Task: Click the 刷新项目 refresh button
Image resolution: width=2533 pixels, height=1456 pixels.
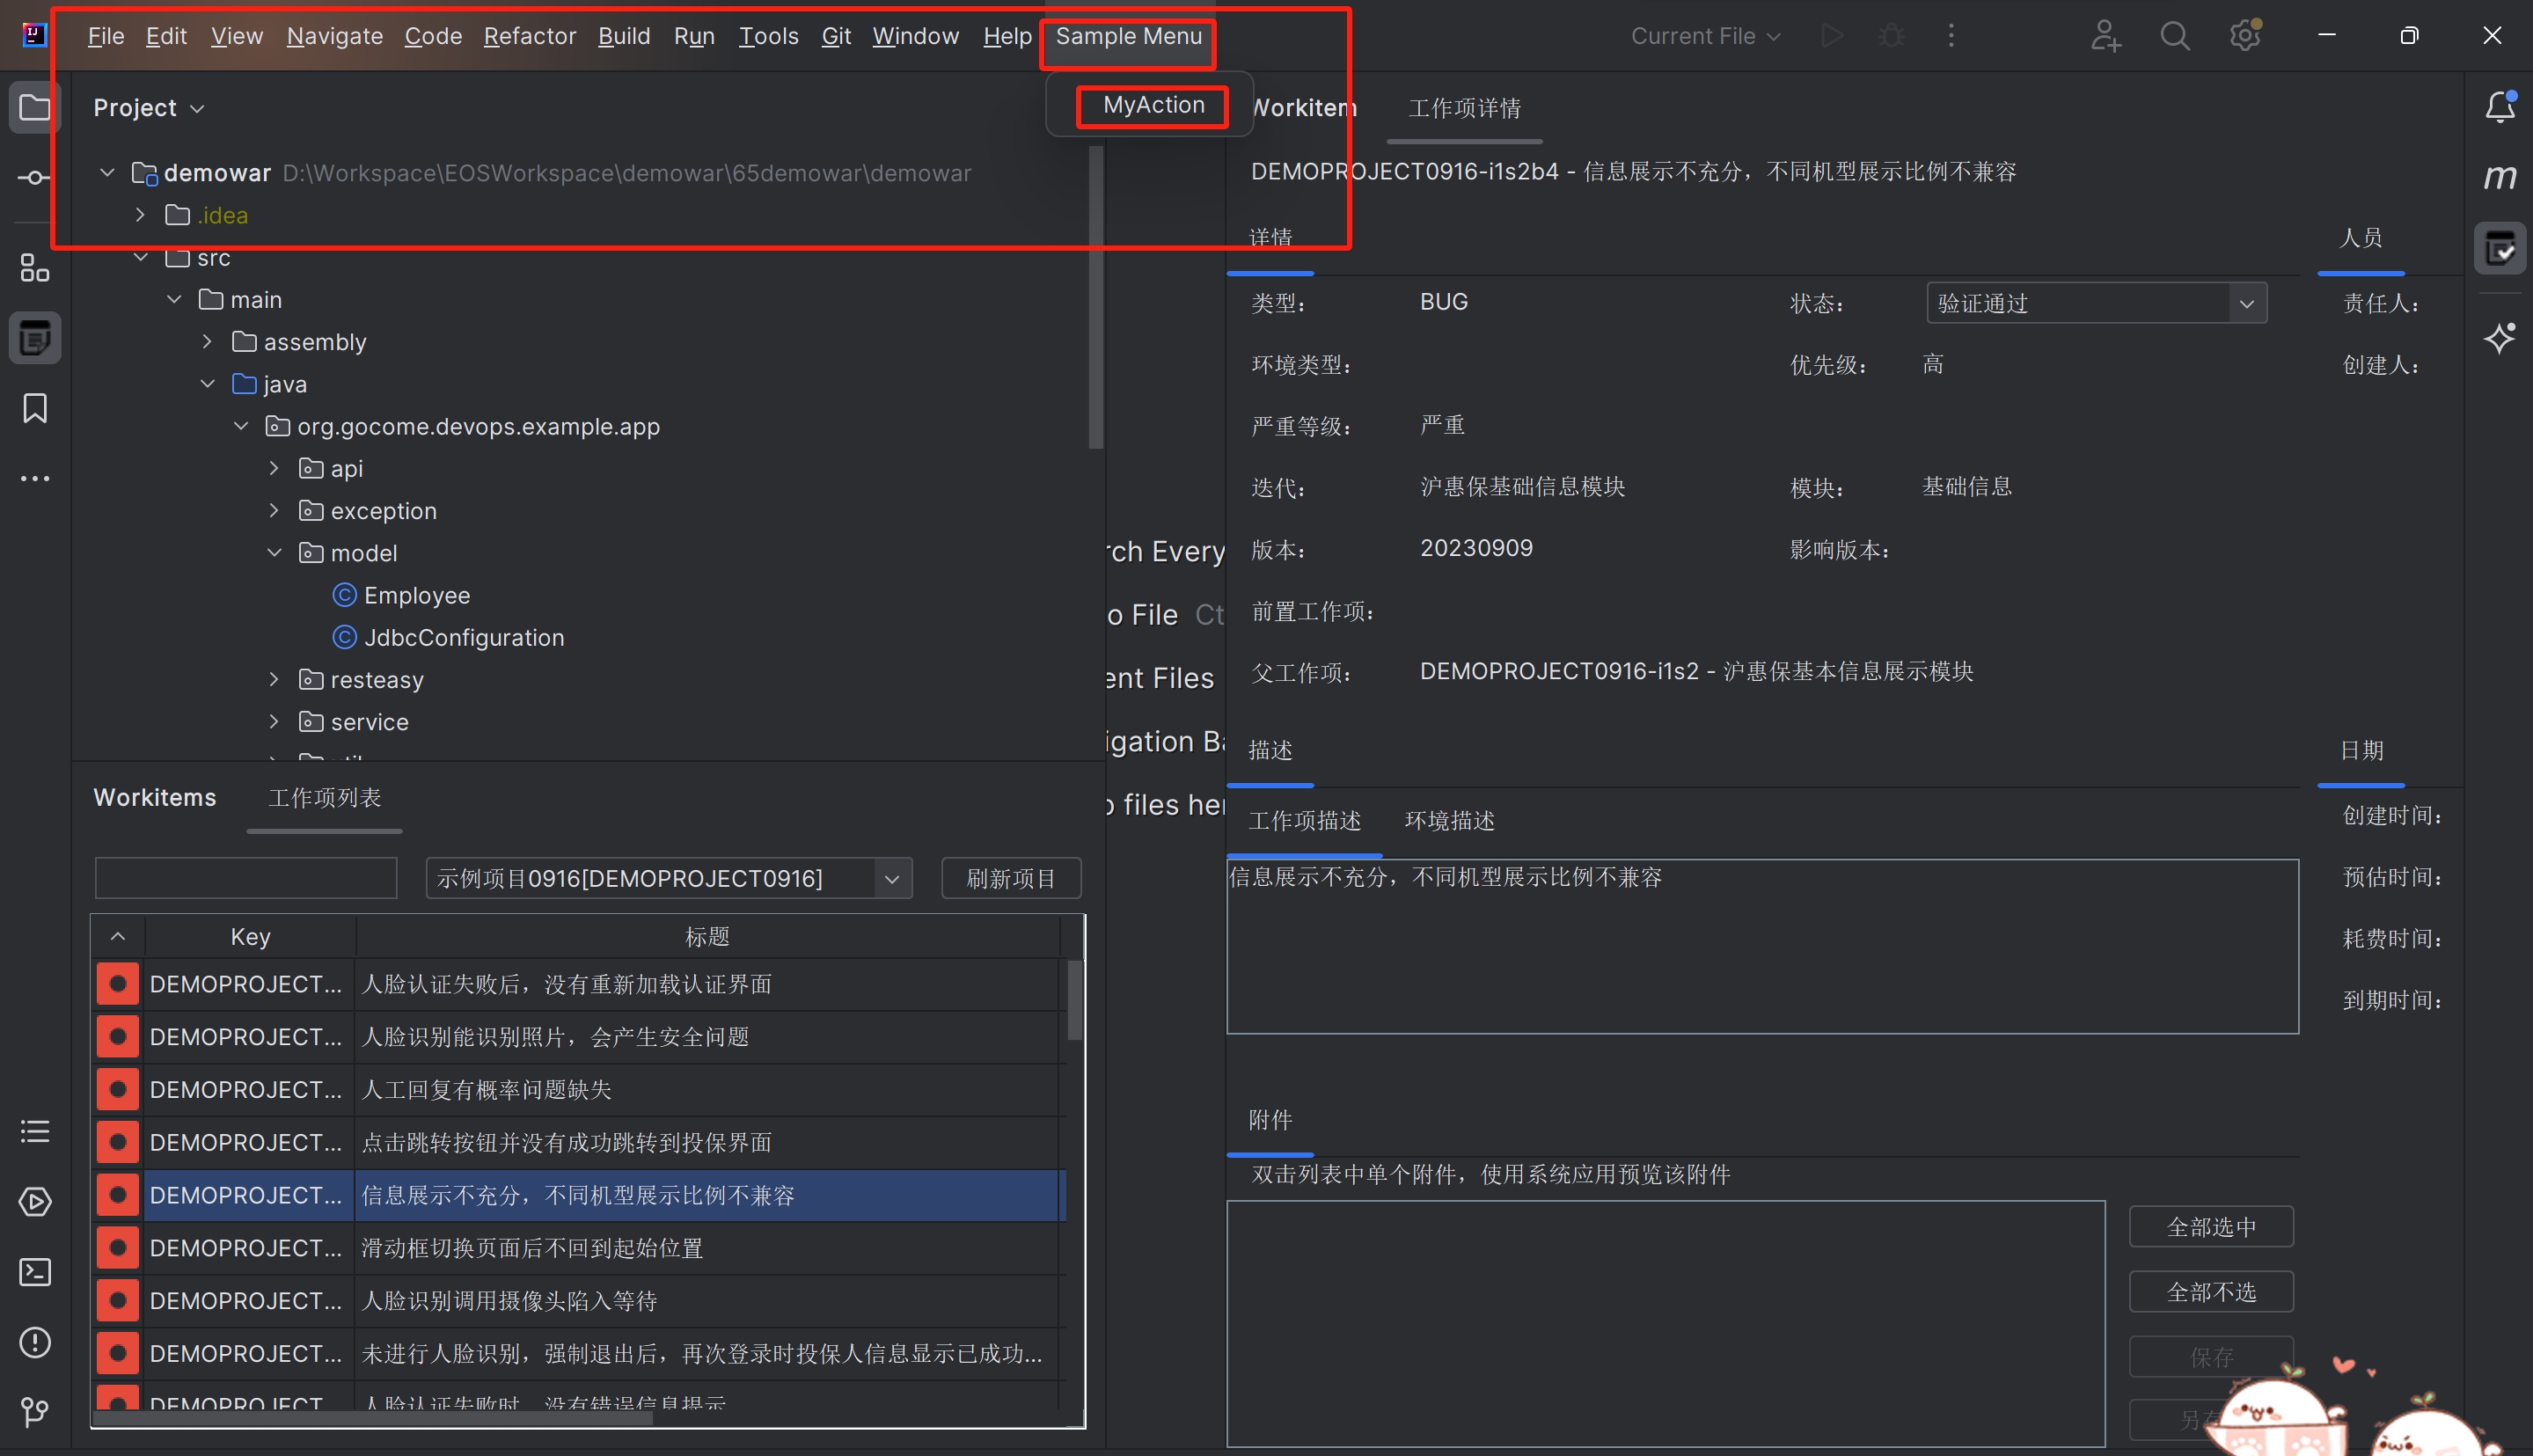Action: coord(1010,877)
